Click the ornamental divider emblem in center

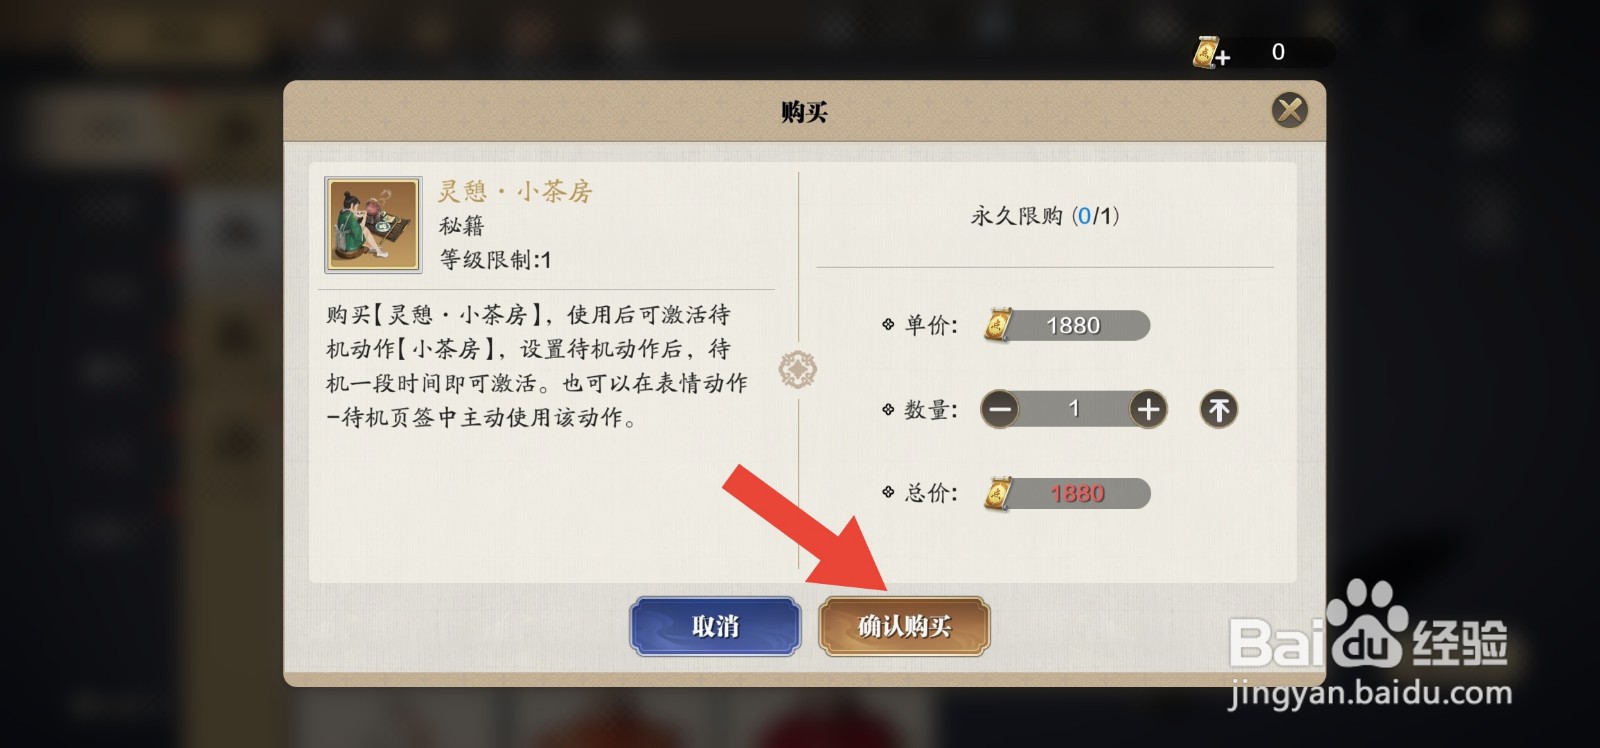click(798, 370)
